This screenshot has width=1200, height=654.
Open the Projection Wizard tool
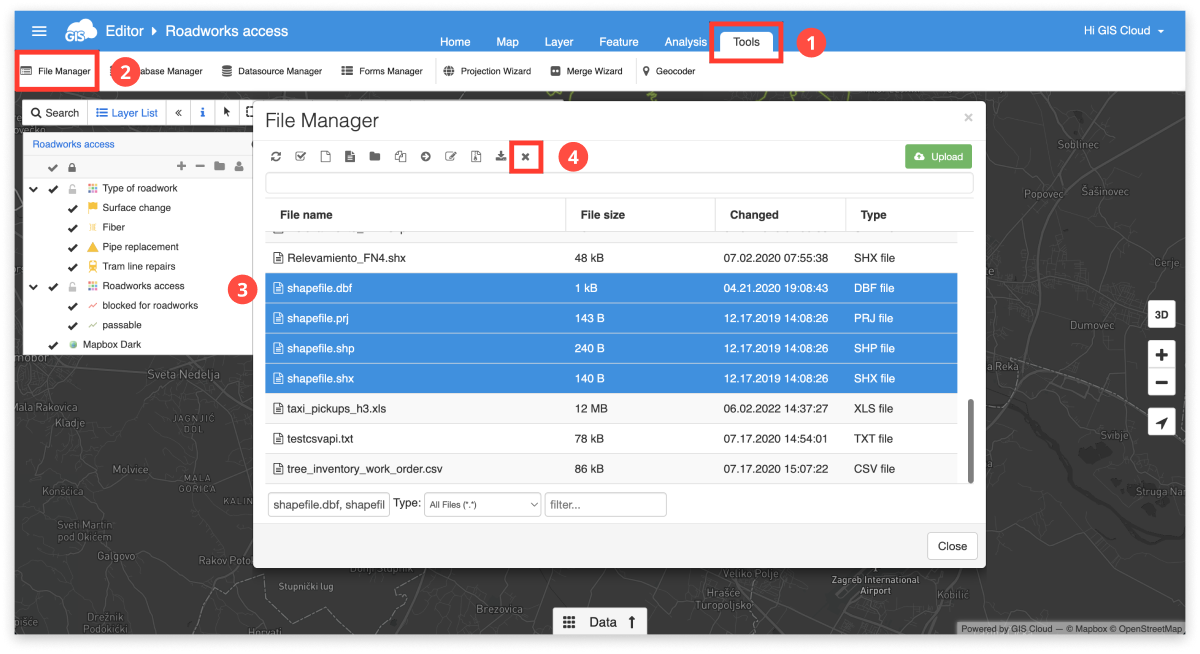click(x=490, y=71)
